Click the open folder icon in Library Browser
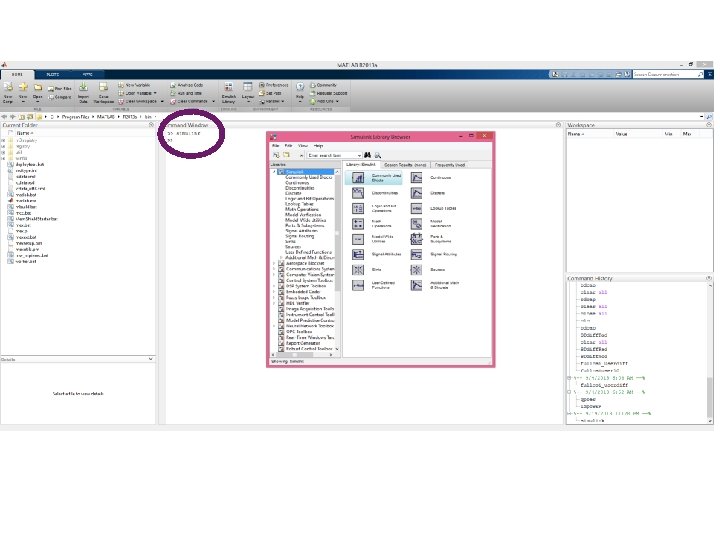The image size is (720, 540). [286, 155]
